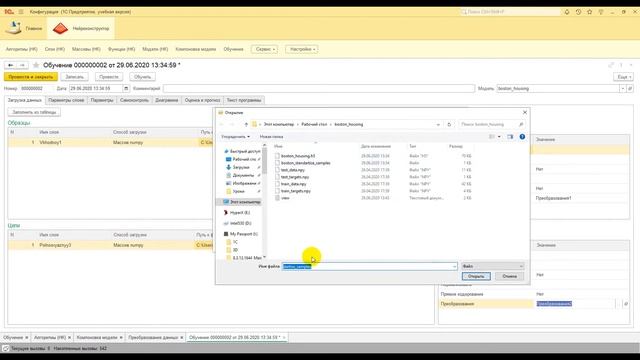This screenshot has width=640, height=360.
Task: Select My Passport drive in the dialog sidebar
Action: click(x=240, y=234)
